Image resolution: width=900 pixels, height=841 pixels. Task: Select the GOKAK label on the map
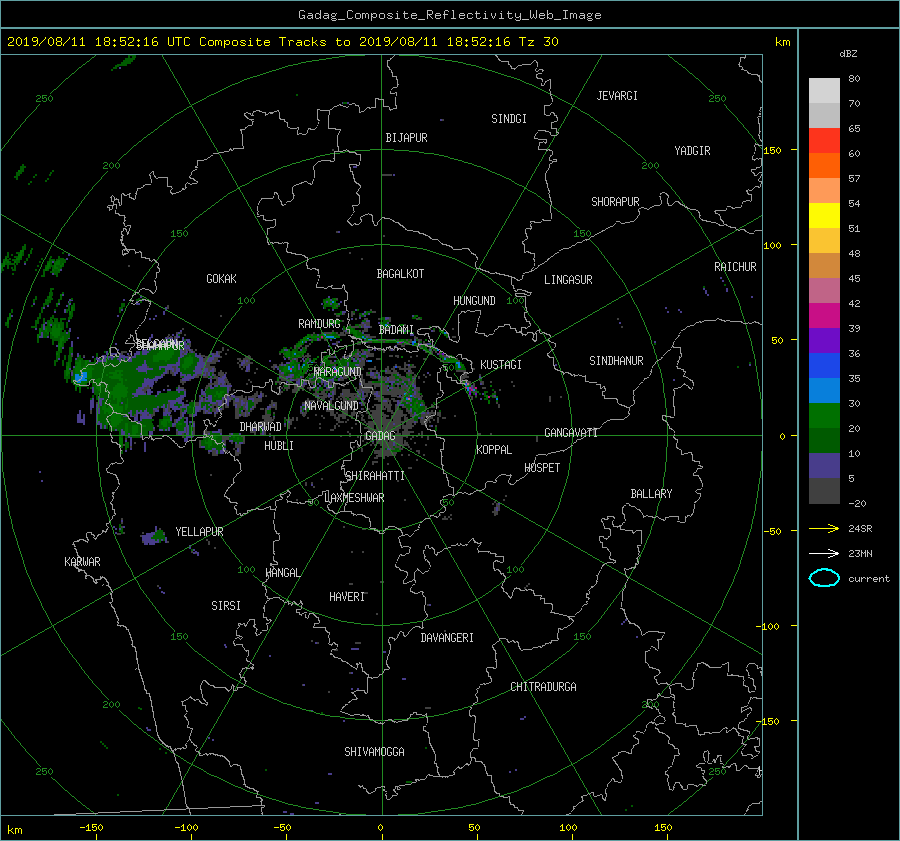tap(221, 279)
